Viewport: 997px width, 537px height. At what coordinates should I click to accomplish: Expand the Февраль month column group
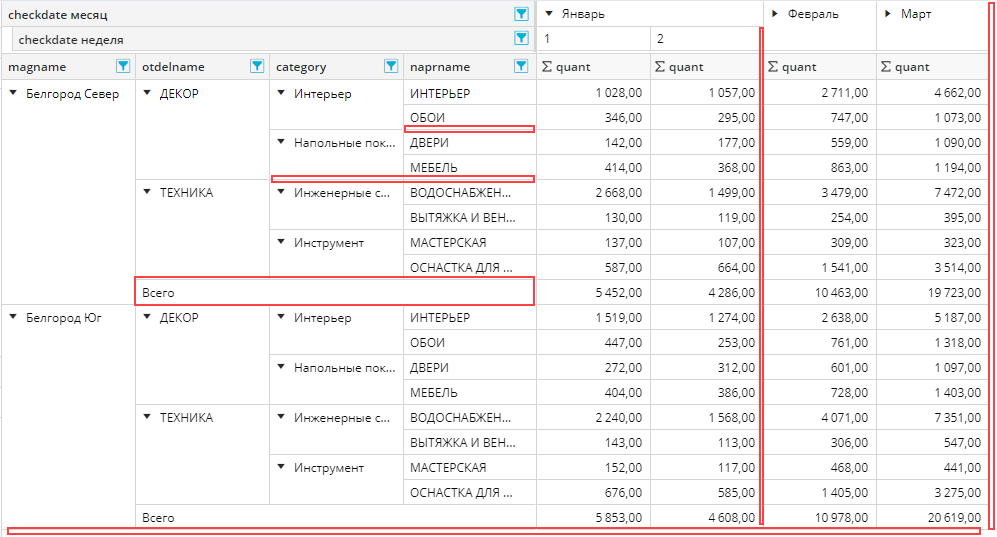point(775,14)
